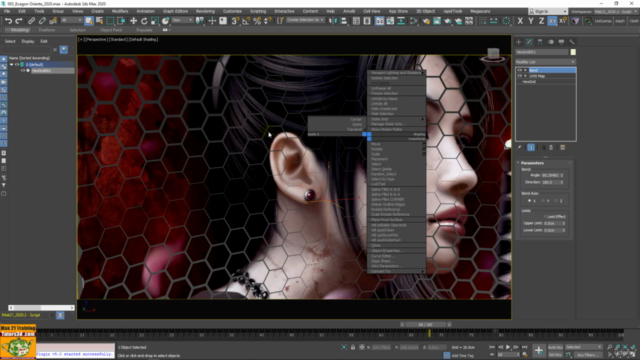Open the Sign In dropdown
This screenshot has width=640, height=360.
tap(548, 11)
